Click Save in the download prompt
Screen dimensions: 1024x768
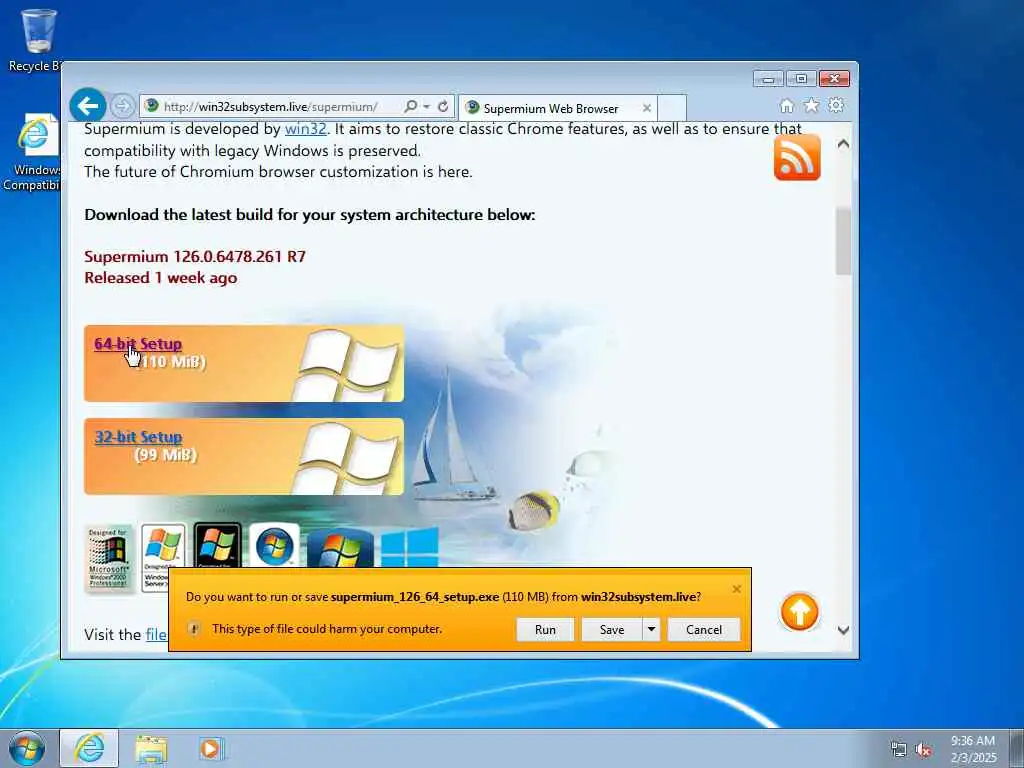click(x=612, y=630)
